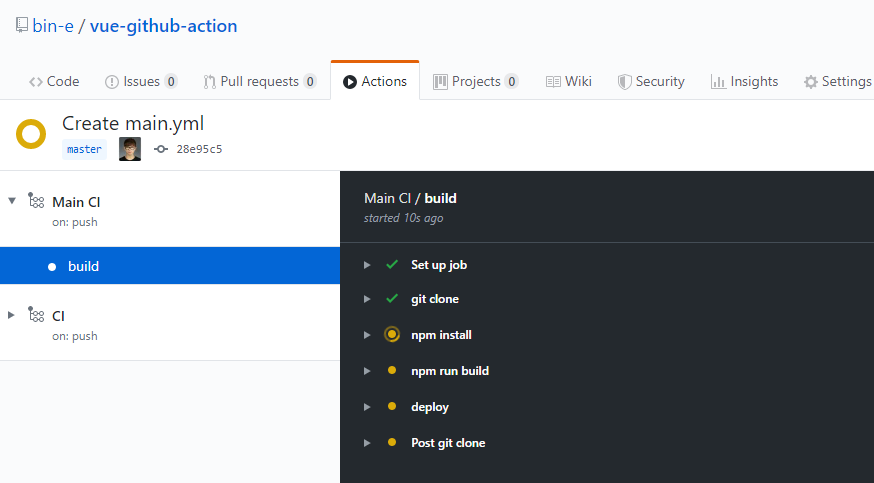Expand the git clone step
Viewport: 874px width, 483px height.
point(367,299)
